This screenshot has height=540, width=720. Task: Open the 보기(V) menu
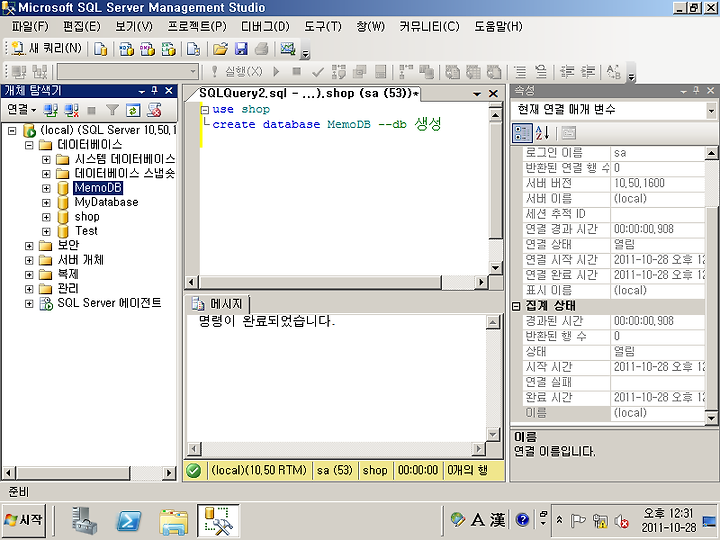click(x=134, y=26)
